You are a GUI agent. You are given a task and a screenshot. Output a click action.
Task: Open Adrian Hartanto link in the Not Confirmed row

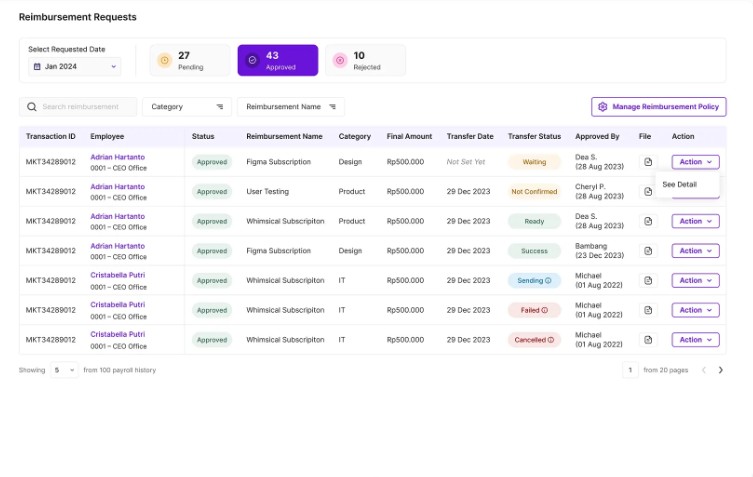pos(117,186)
